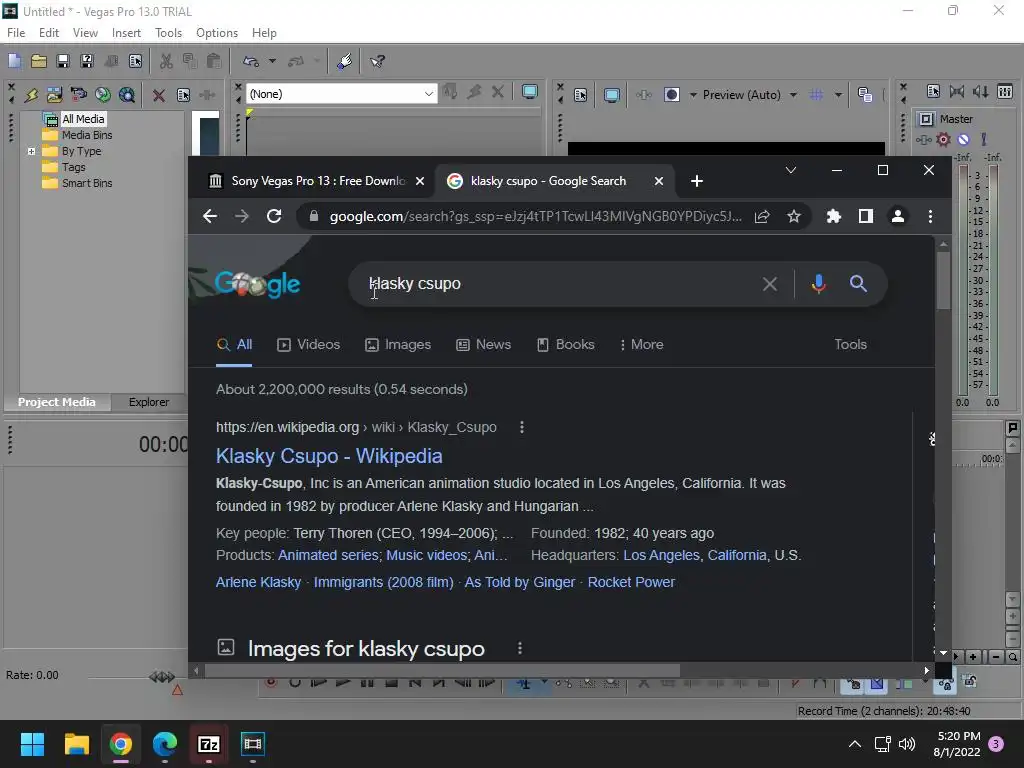
Task: Open project Properties icon in main toolbar
Action: pyautogui.click(x=135, y=61)
